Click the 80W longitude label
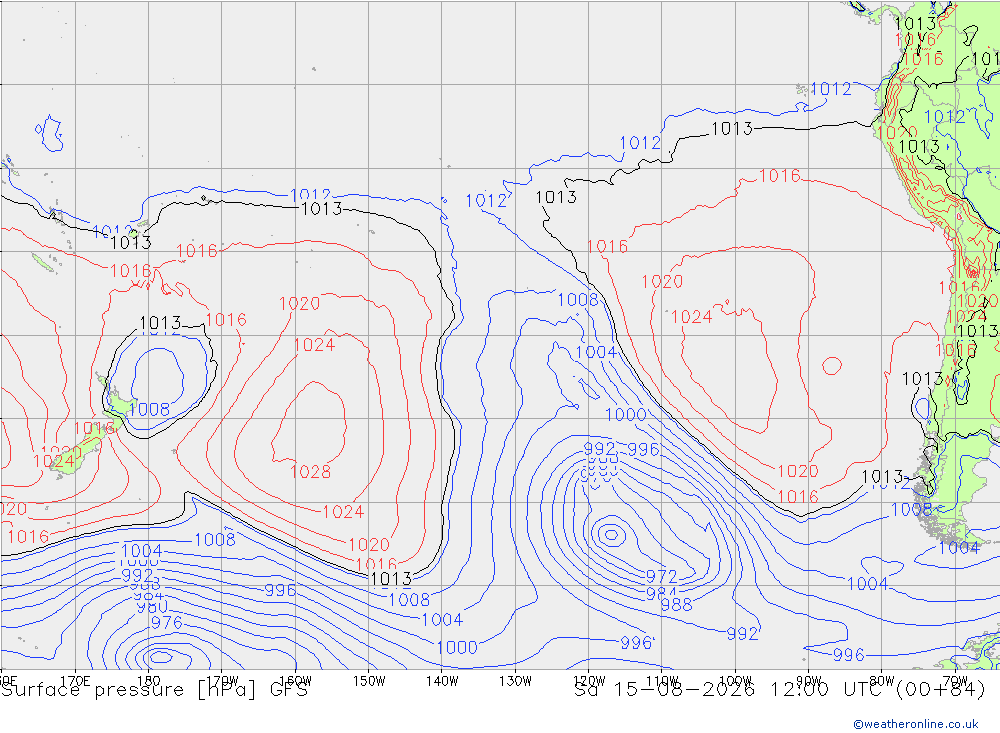The height and width of the screenshot is (733, 1000). point(882,681)
